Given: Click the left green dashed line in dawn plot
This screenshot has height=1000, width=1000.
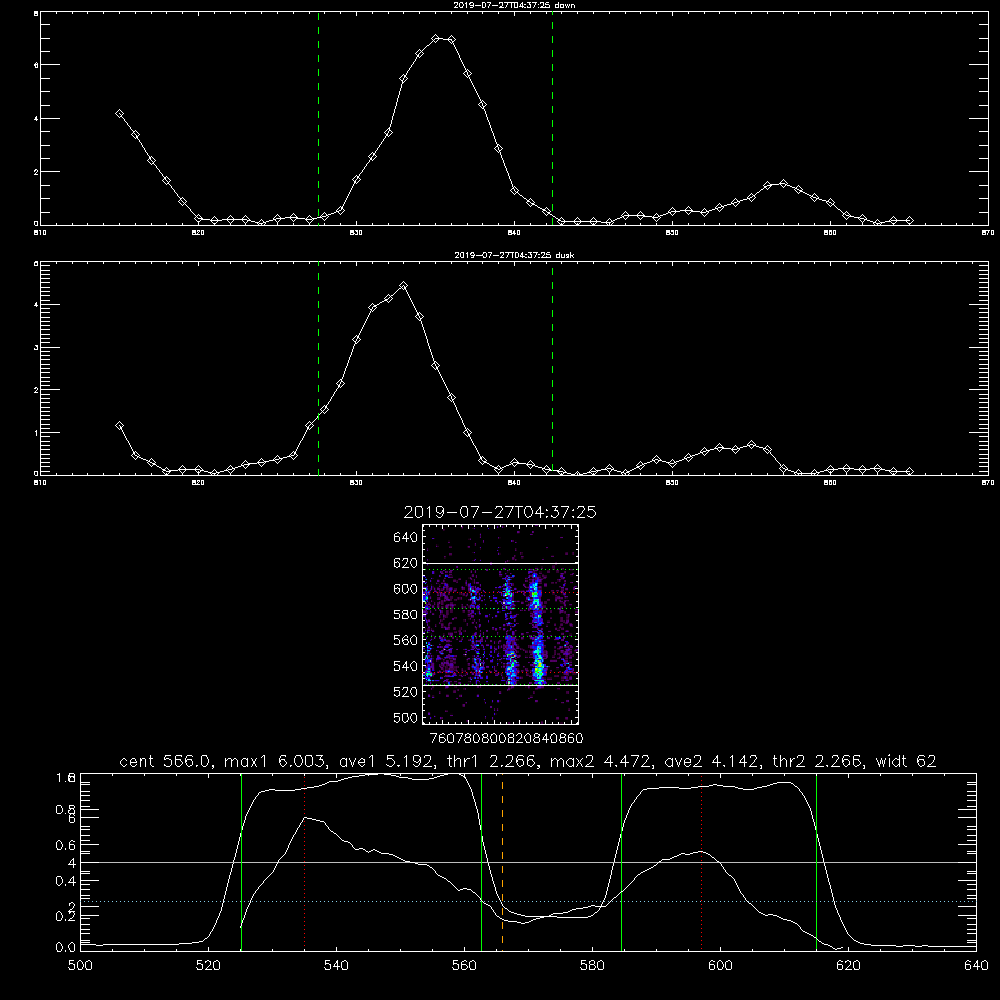Looking at the screenshot, I should pos(318,119).
